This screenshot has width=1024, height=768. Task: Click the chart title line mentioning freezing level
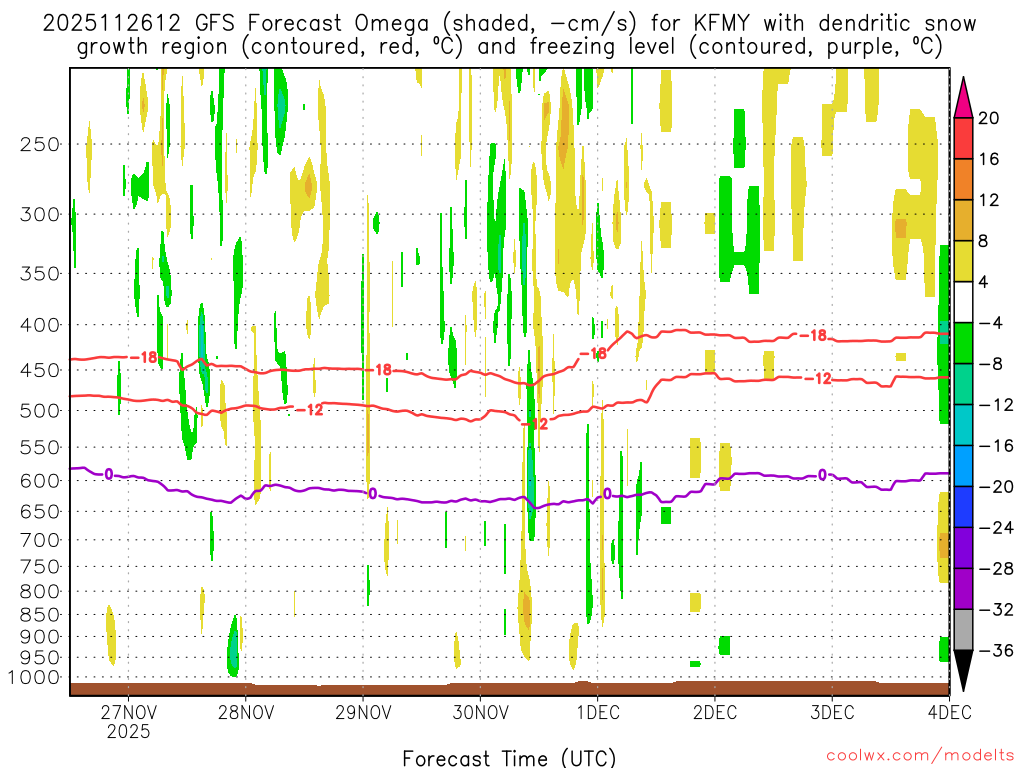coord(509,47)
